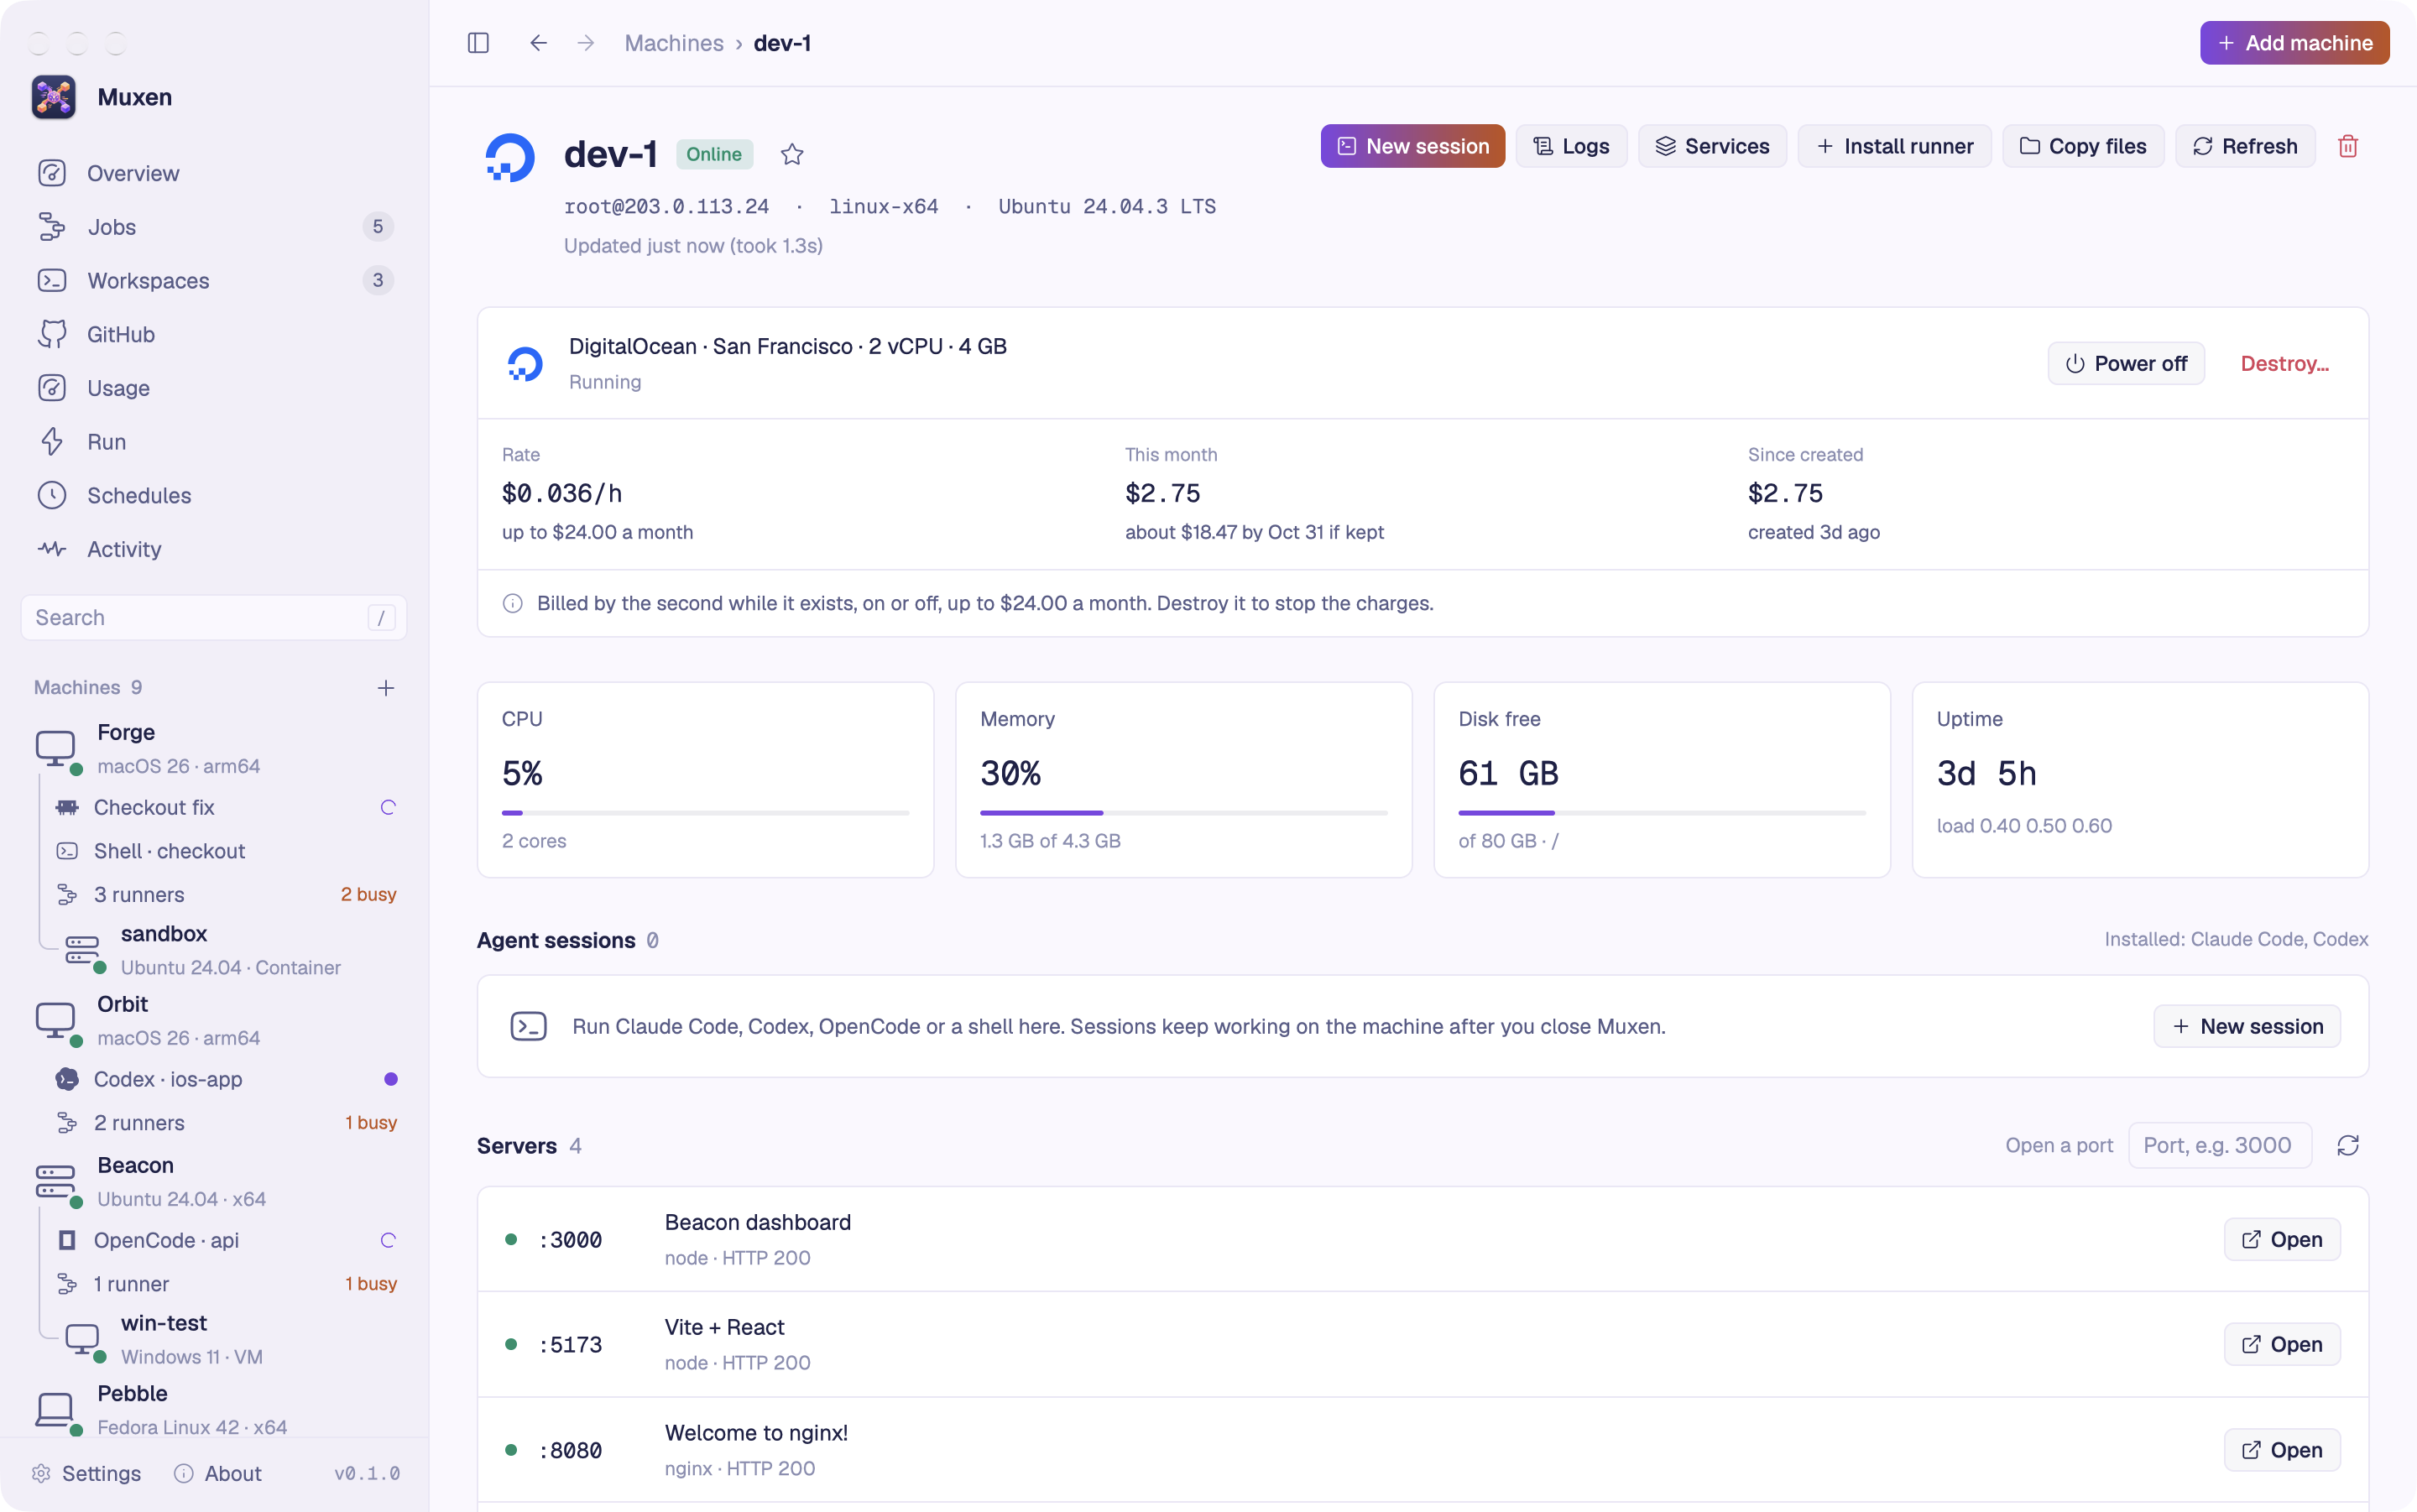Click the Refresh button

click(2245, 146)
